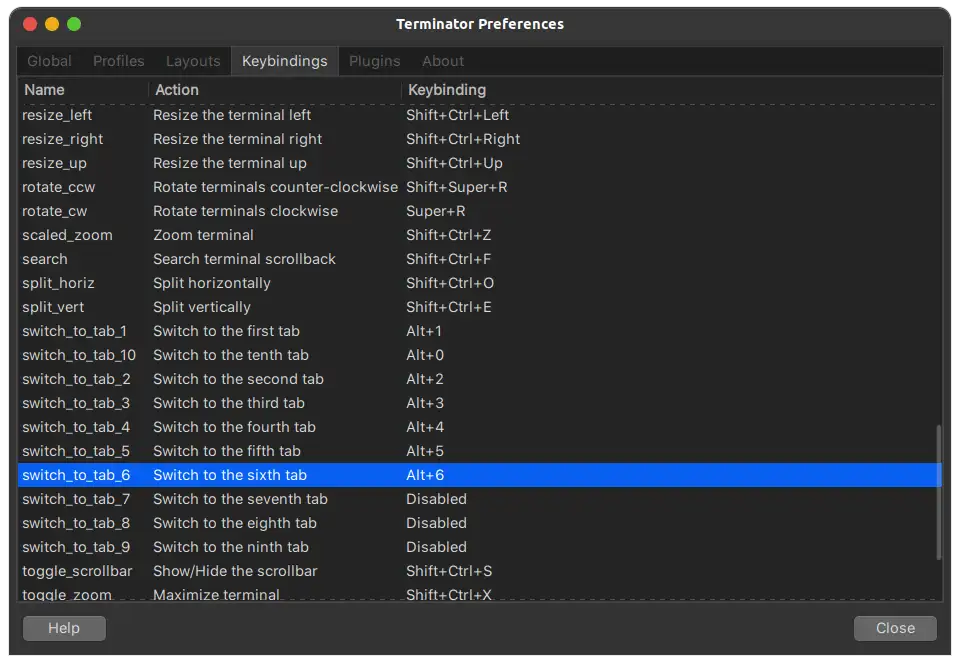Edit the Shift+Ctrl+Z keybinding cell

[x=448, y=235]
